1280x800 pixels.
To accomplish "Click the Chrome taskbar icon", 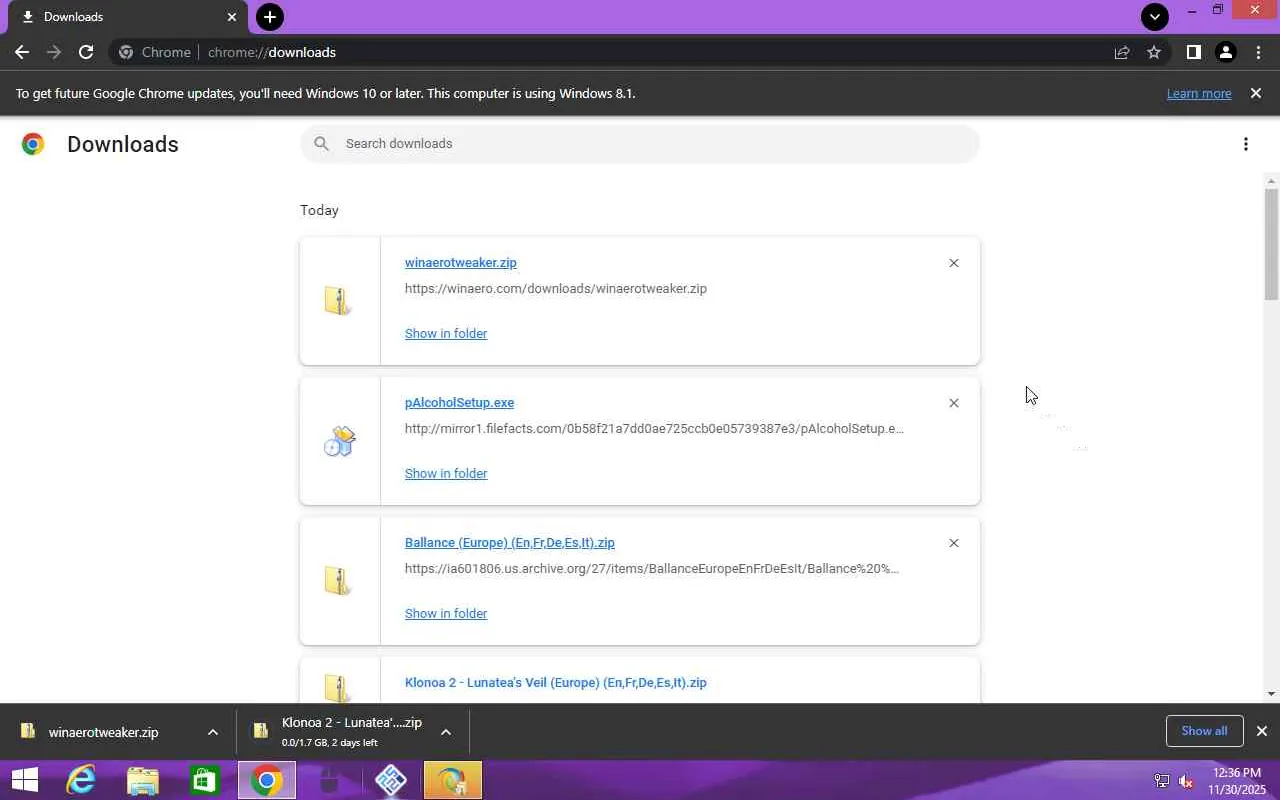I will [267, 780].
